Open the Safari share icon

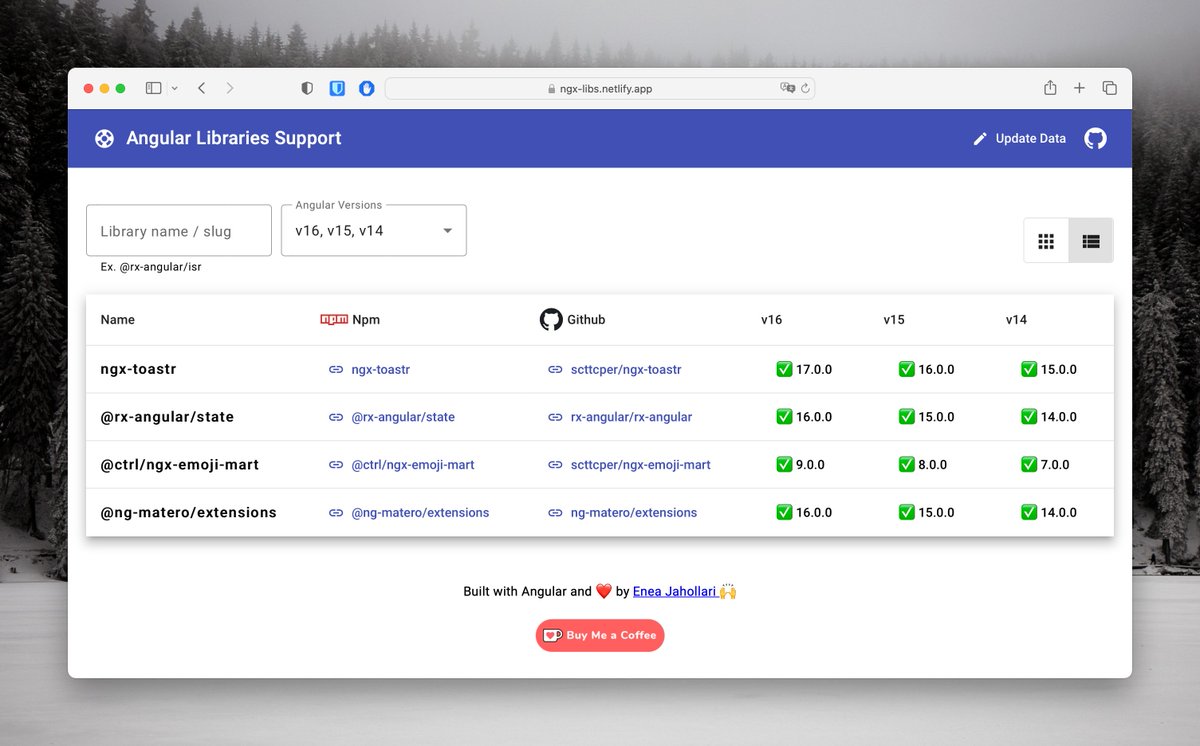1050,88
